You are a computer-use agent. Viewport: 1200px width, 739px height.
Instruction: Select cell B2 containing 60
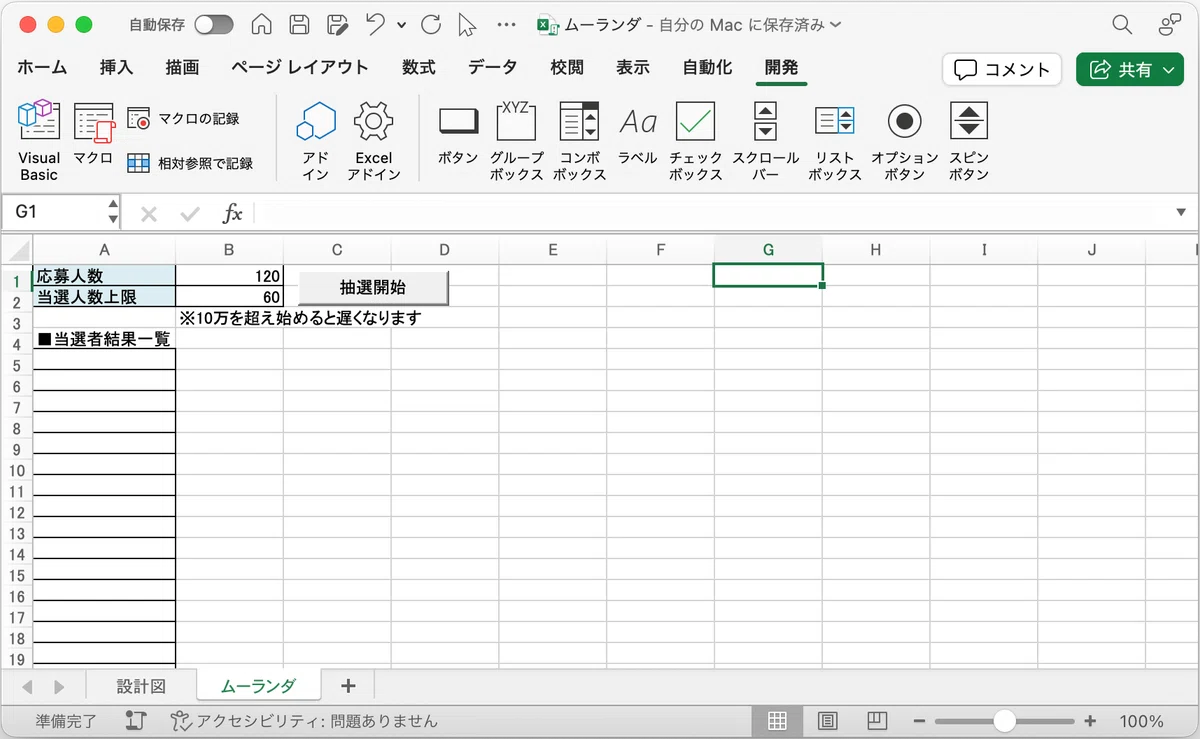tap(229, 296)
